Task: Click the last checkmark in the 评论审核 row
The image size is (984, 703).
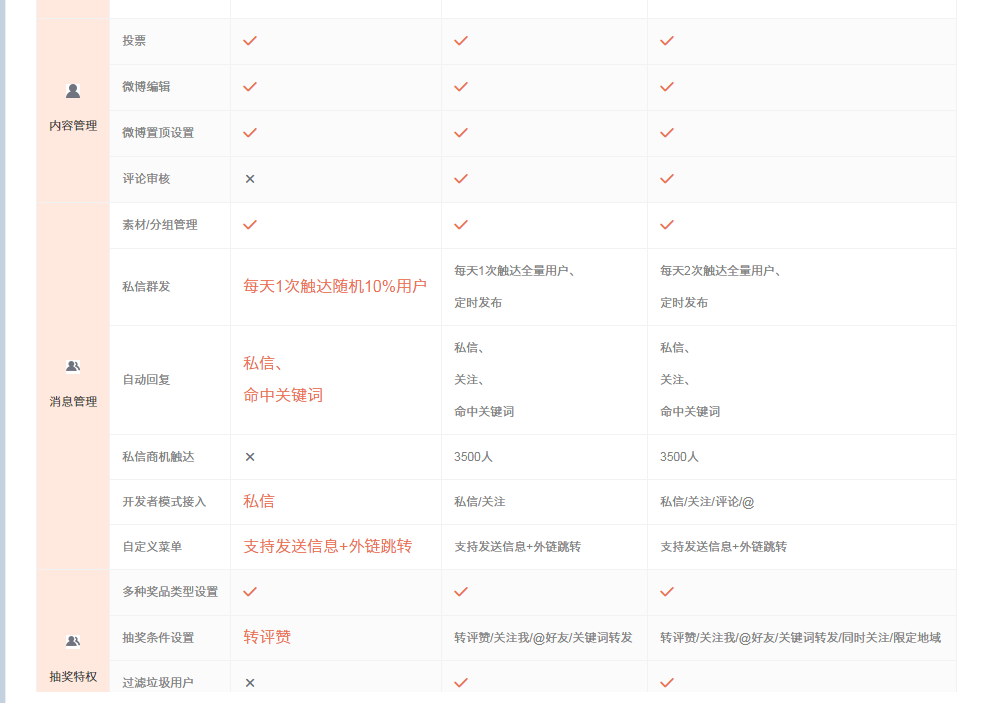Action: tap(666, 179)
